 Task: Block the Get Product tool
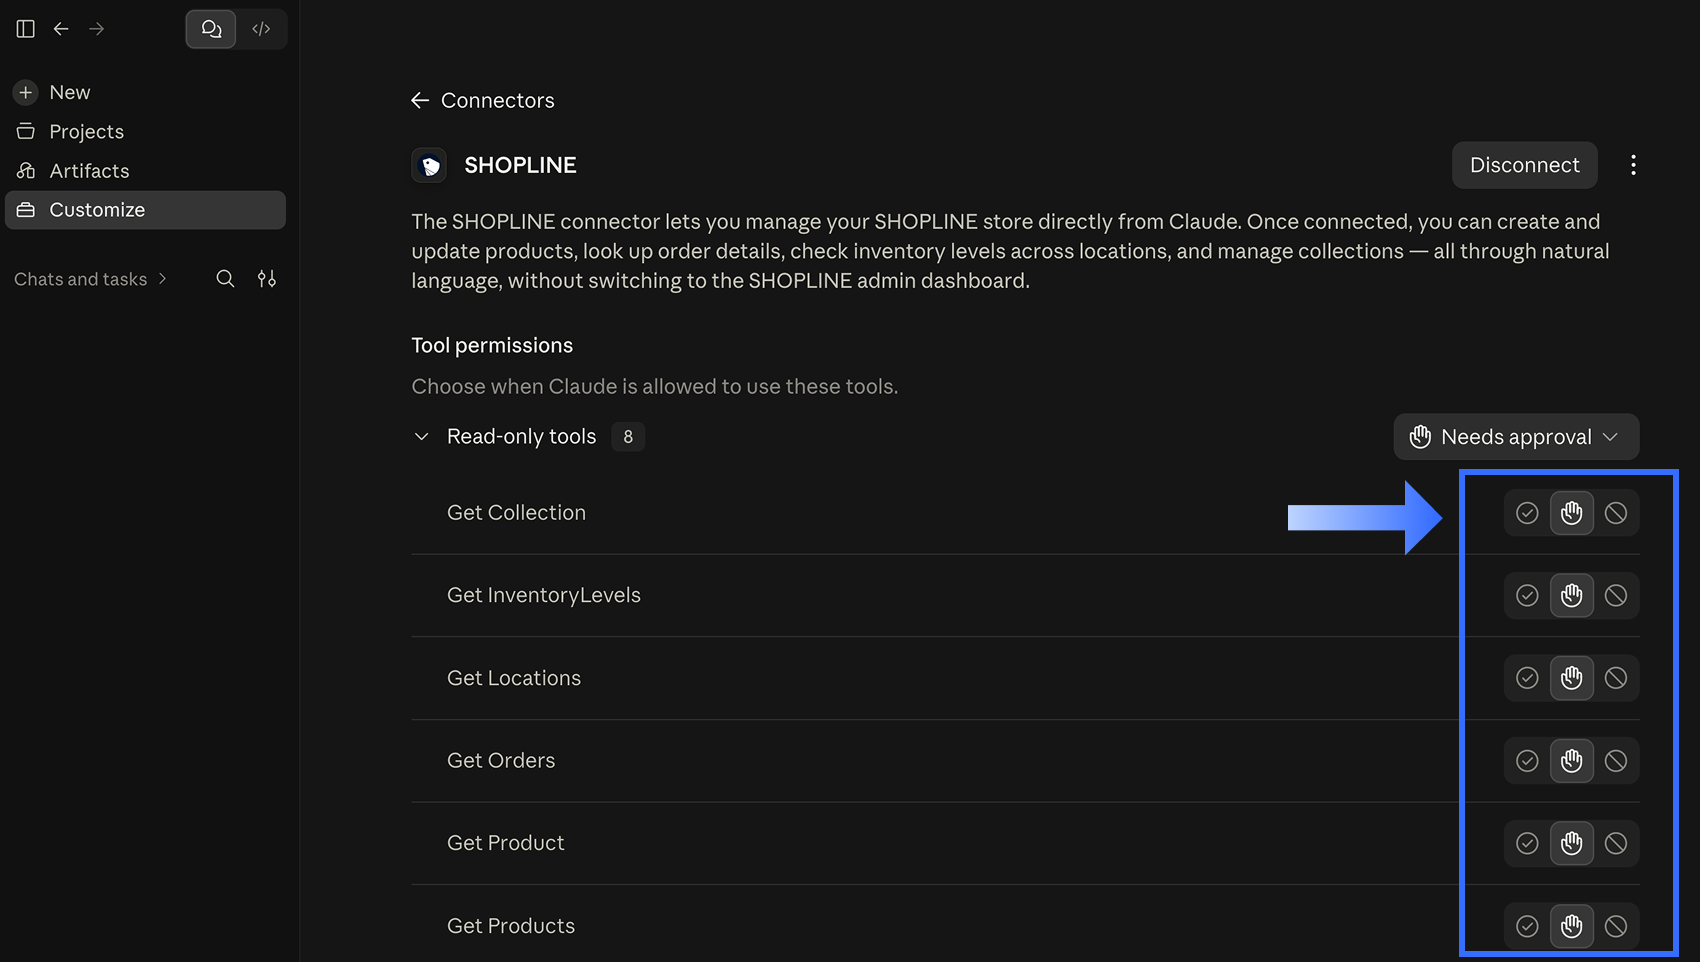click(1616, 843)
